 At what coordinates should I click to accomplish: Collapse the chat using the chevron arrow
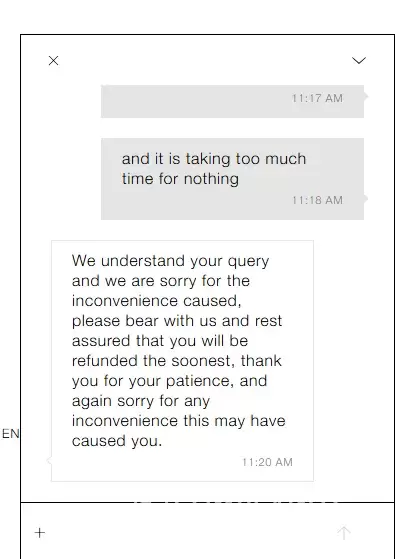point(359,61)
